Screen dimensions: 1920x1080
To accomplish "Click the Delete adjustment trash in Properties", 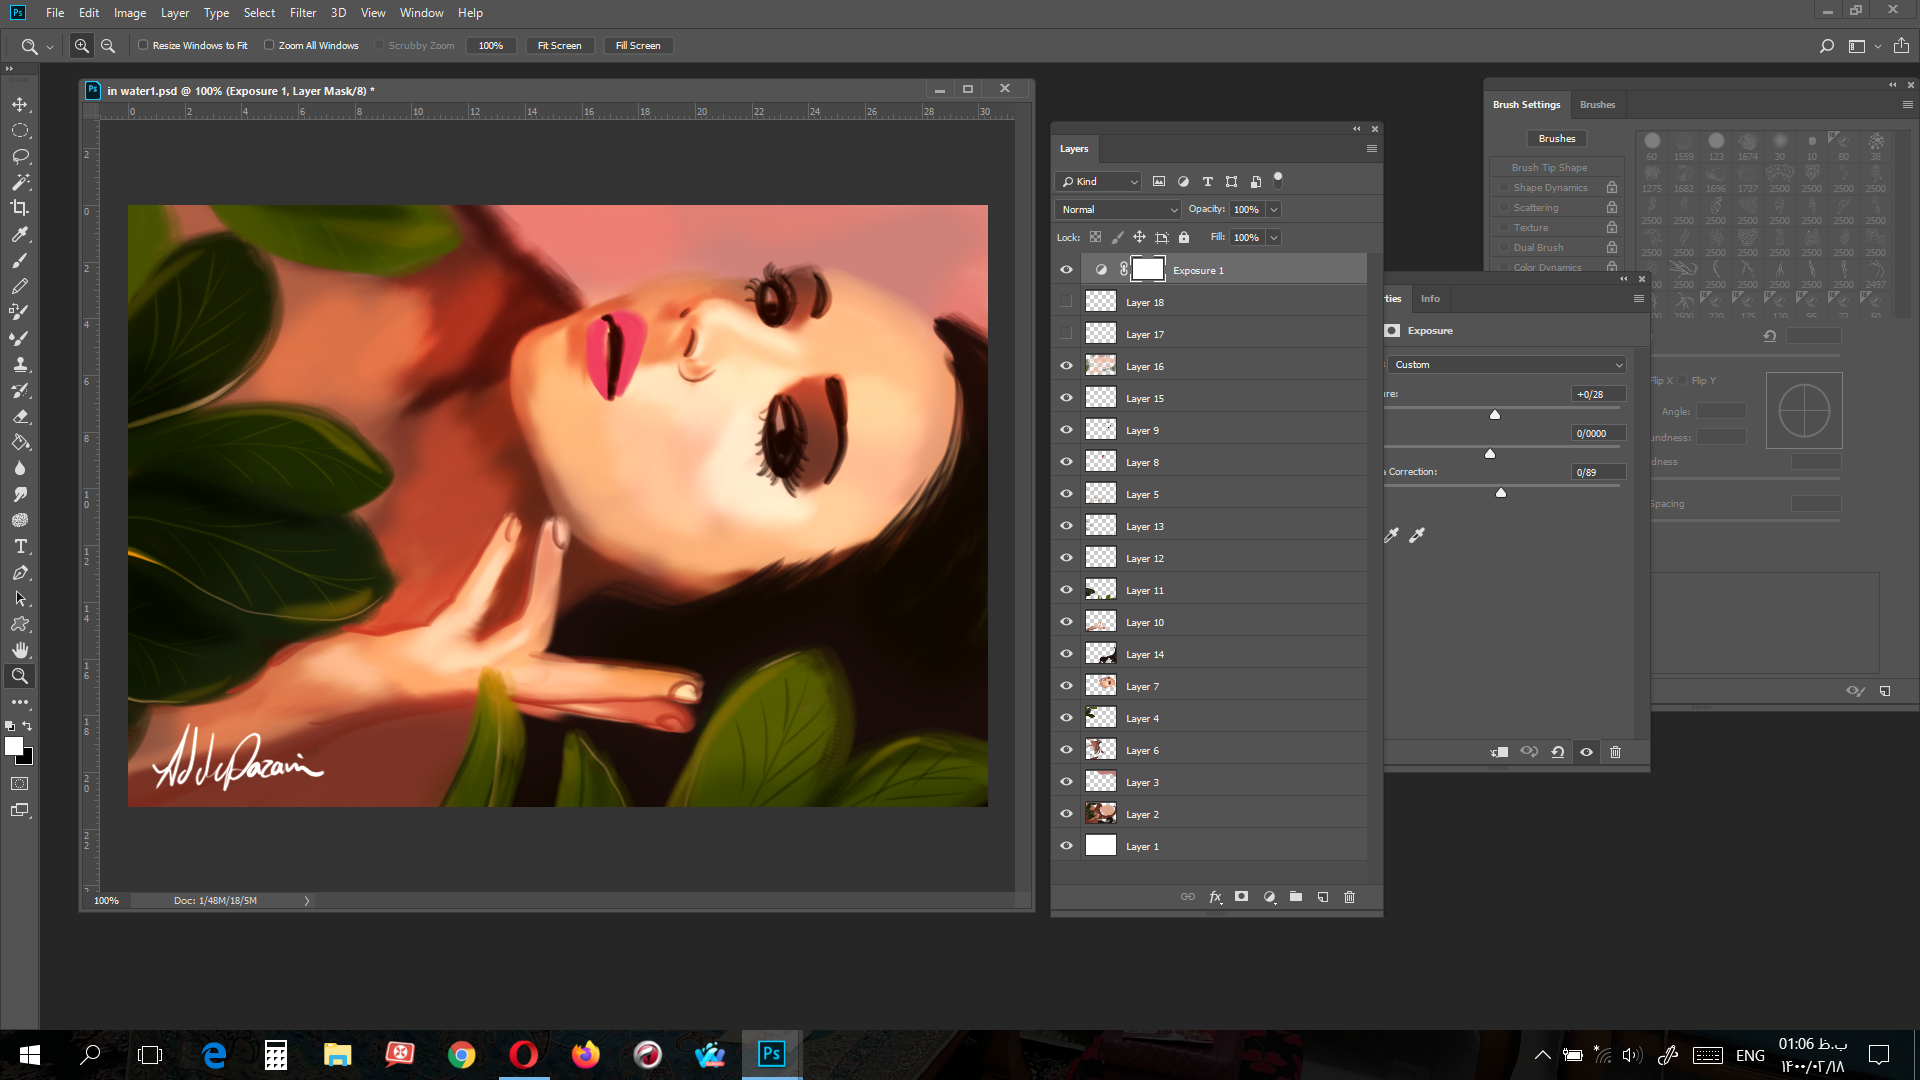I will click(x=1615, y=752).
